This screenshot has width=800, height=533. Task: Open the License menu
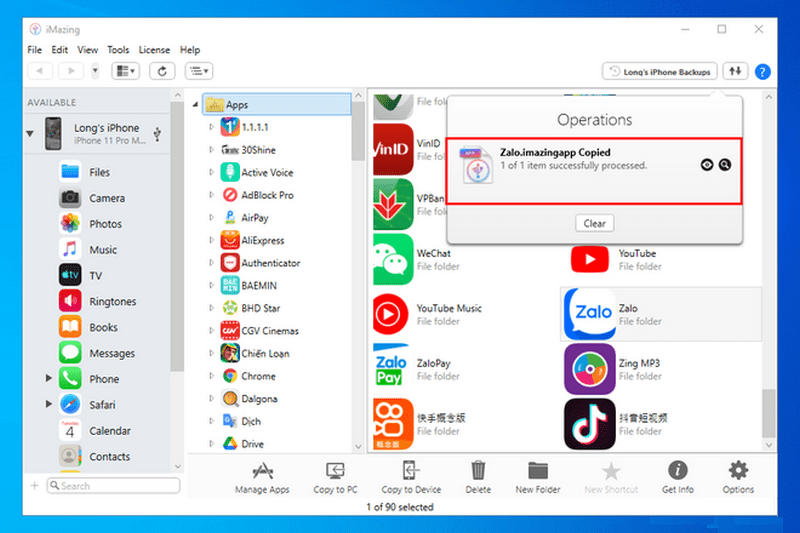[154, 50]
